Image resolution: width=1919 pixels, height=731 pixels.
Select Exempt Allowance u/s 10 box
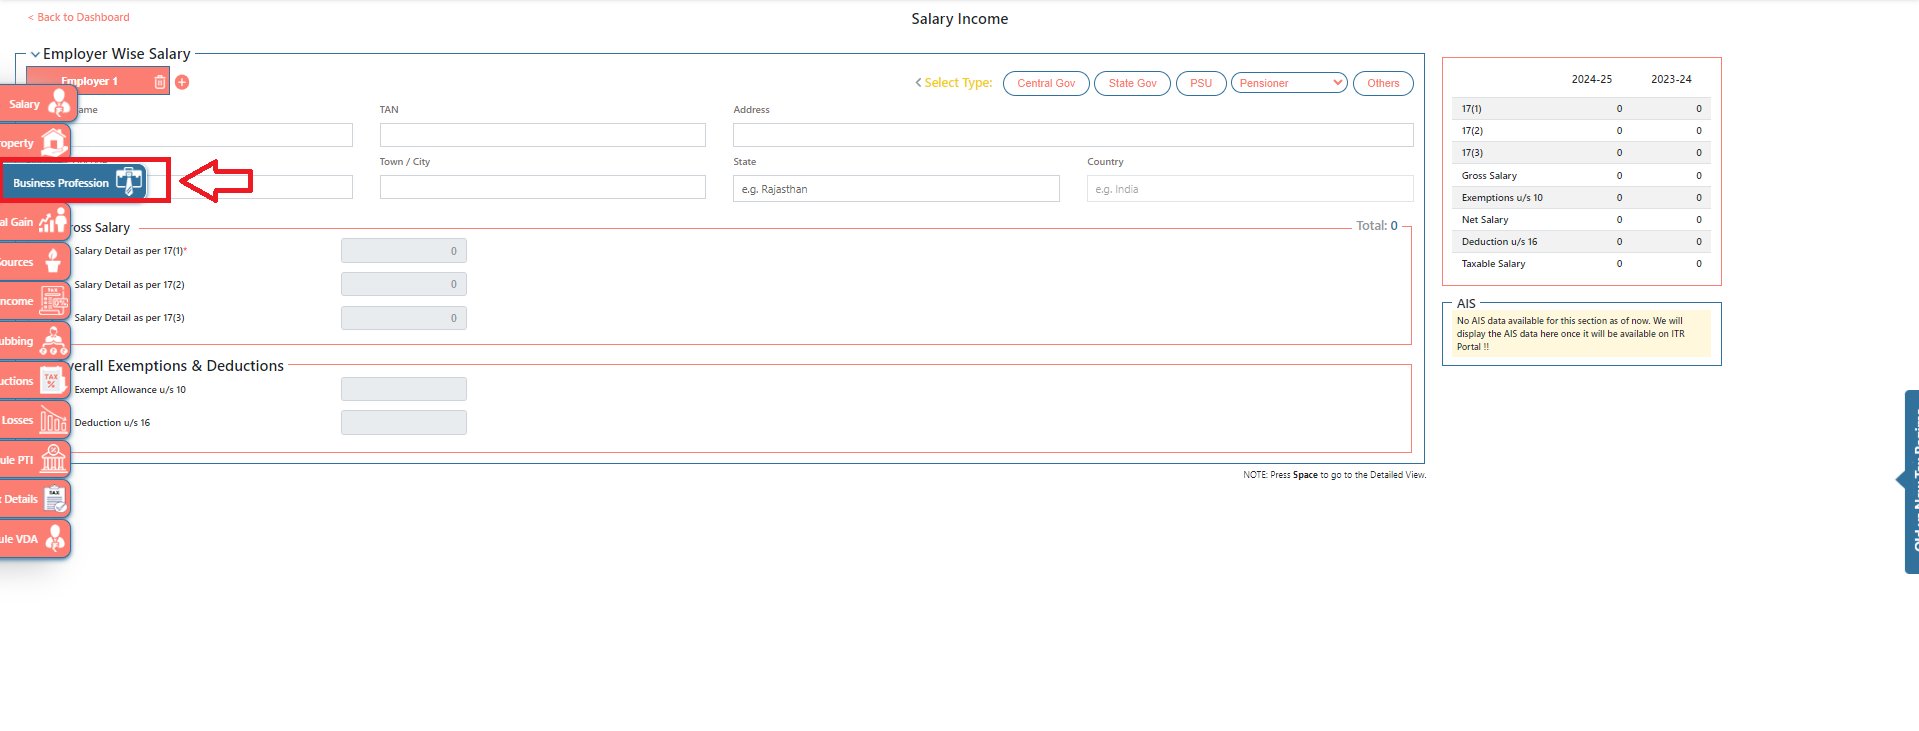point(404,389)
